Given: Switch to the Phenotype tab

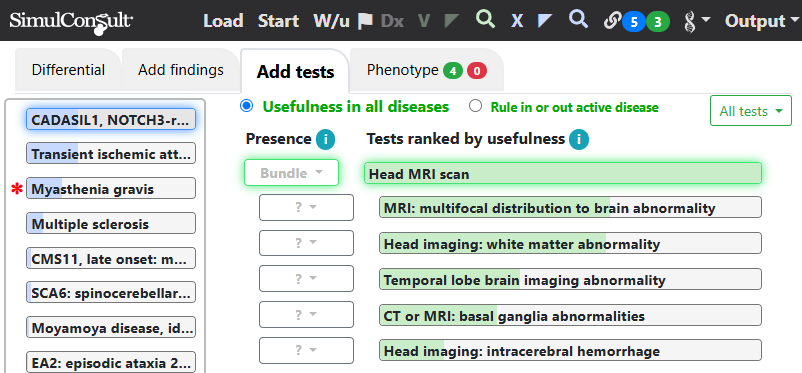Looking at the screenshot, I should coord(426,70).
